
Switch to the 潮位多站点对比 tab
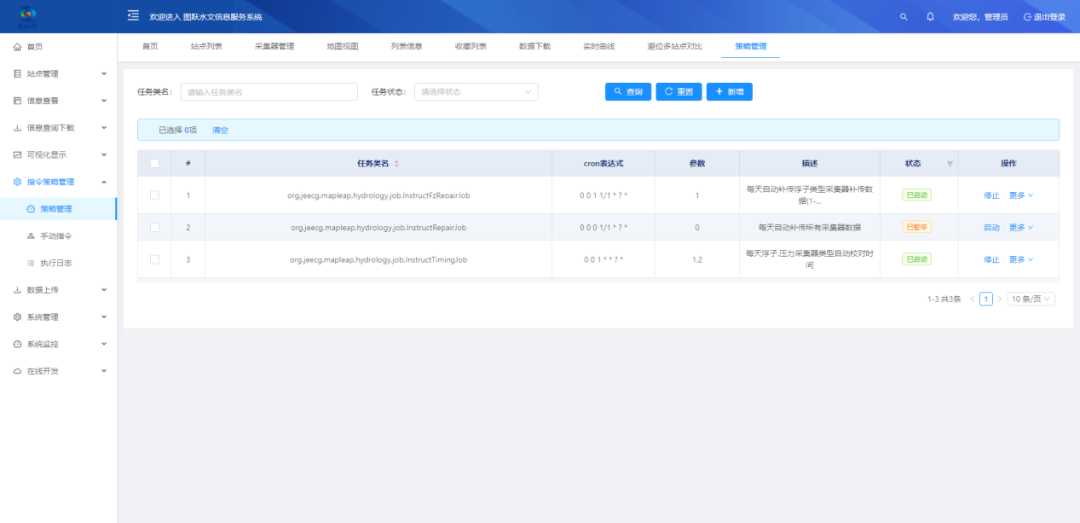coord(675,47)
